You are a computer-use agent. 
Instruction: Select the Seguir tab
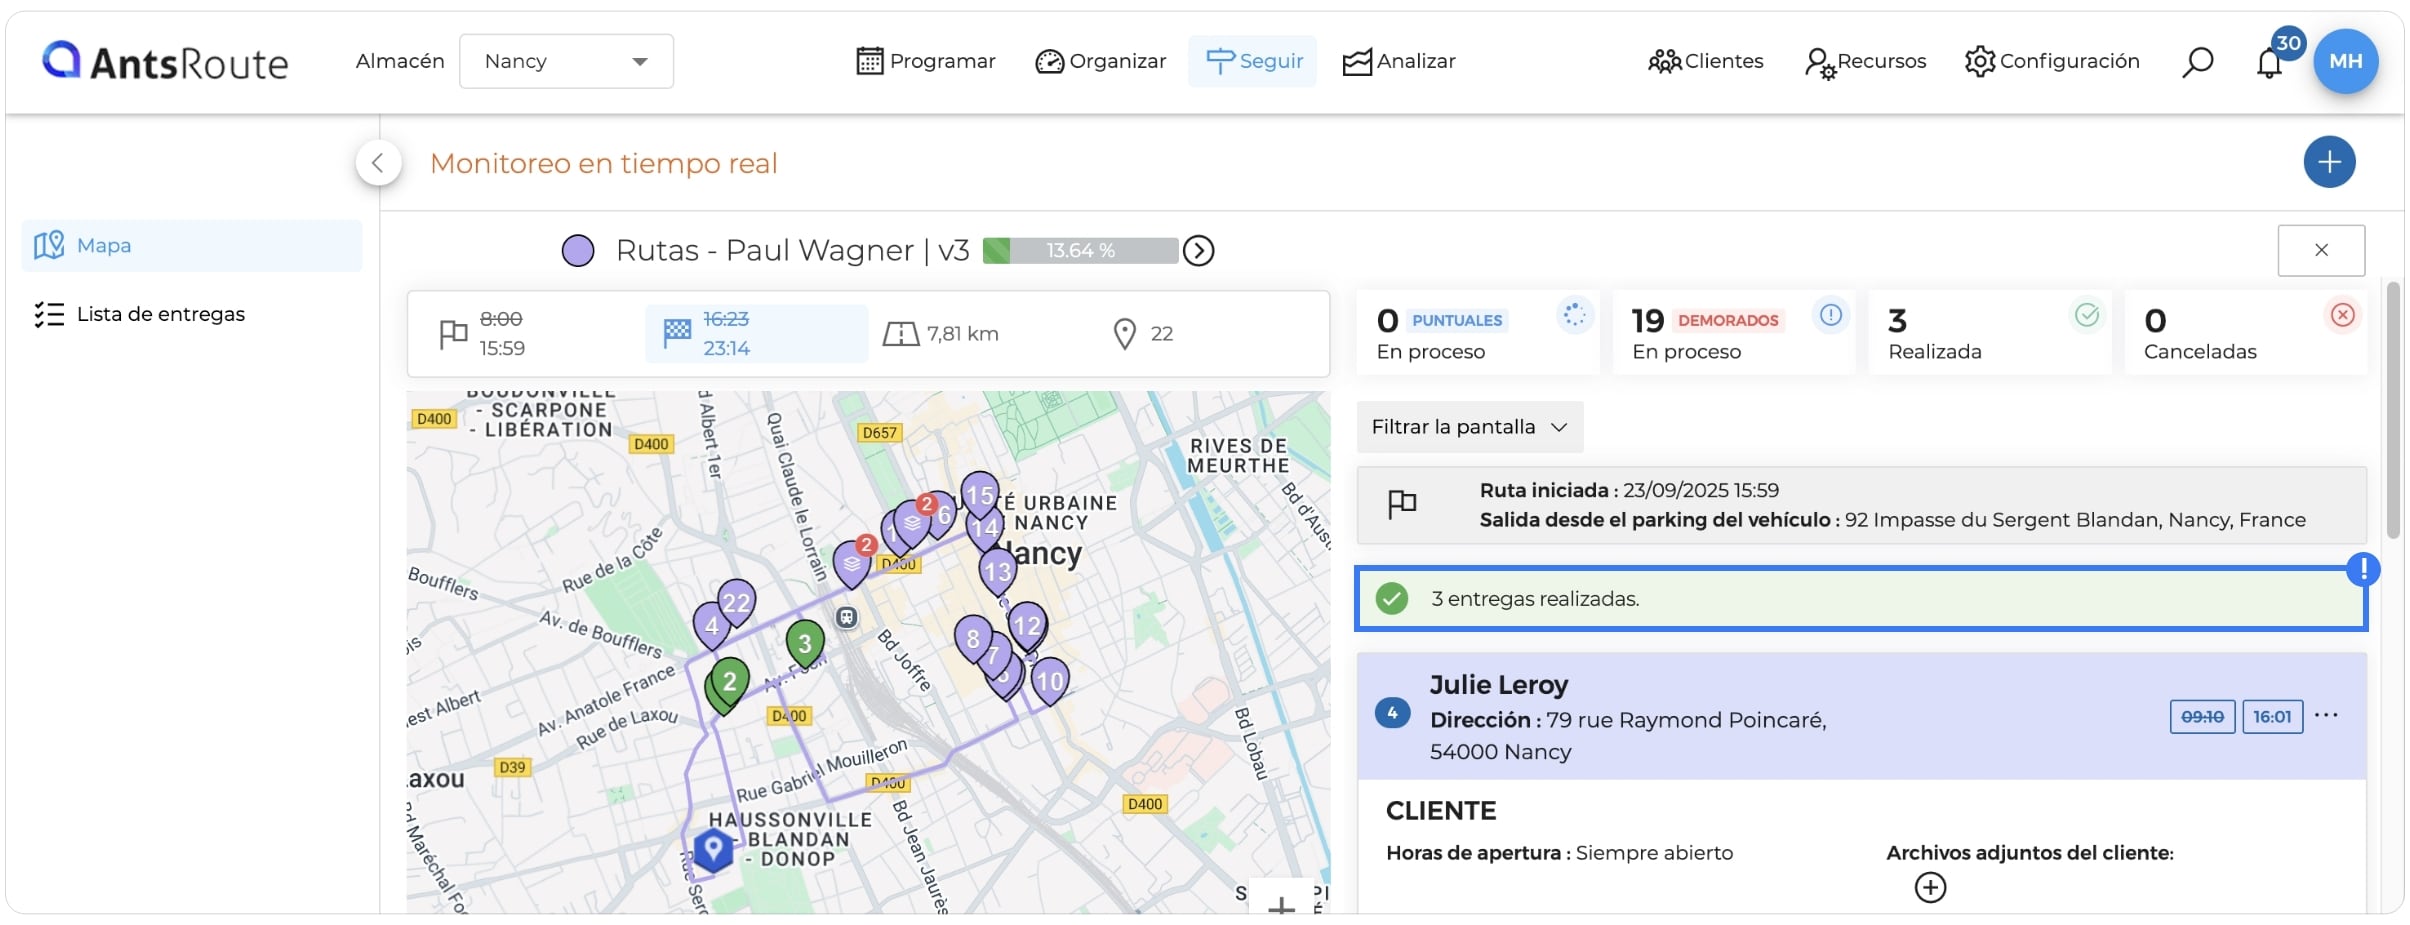point(1253,61)
